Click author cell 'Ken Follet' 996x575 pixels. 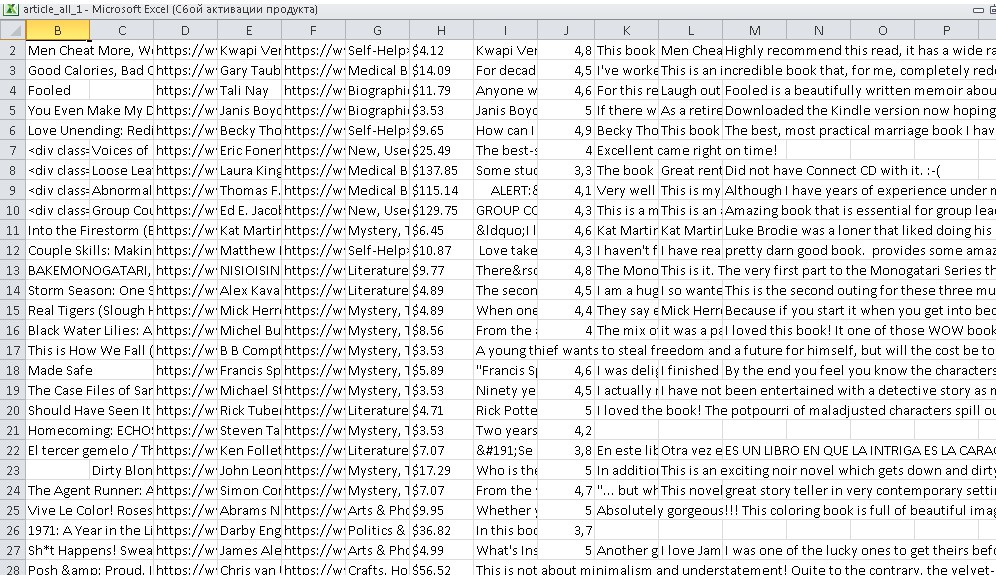[250, 451]
